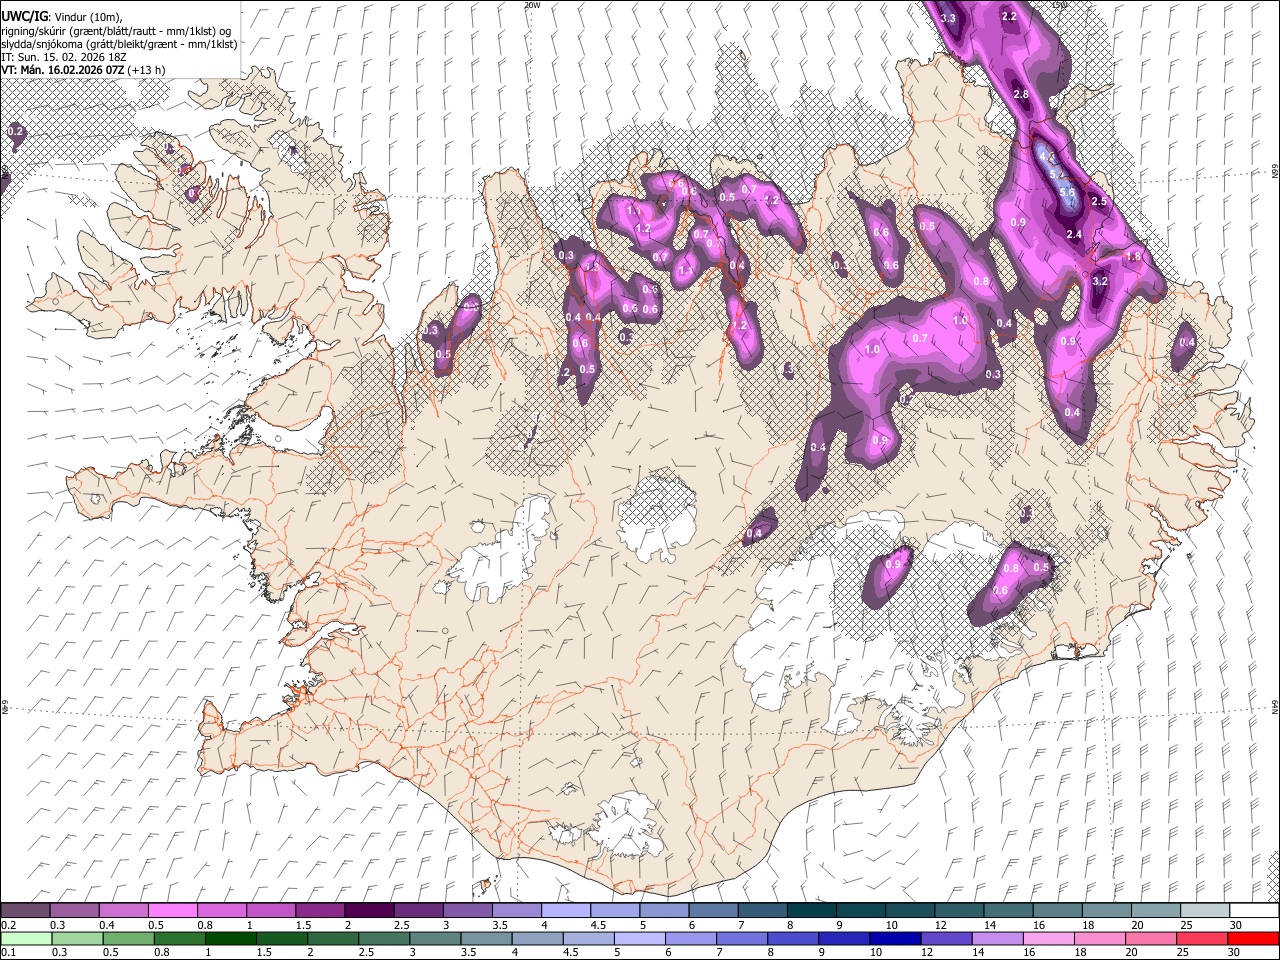Select pale grey 25–30 swatch in snow legend
This screenshot has width=1280, height=960.
1204,911
